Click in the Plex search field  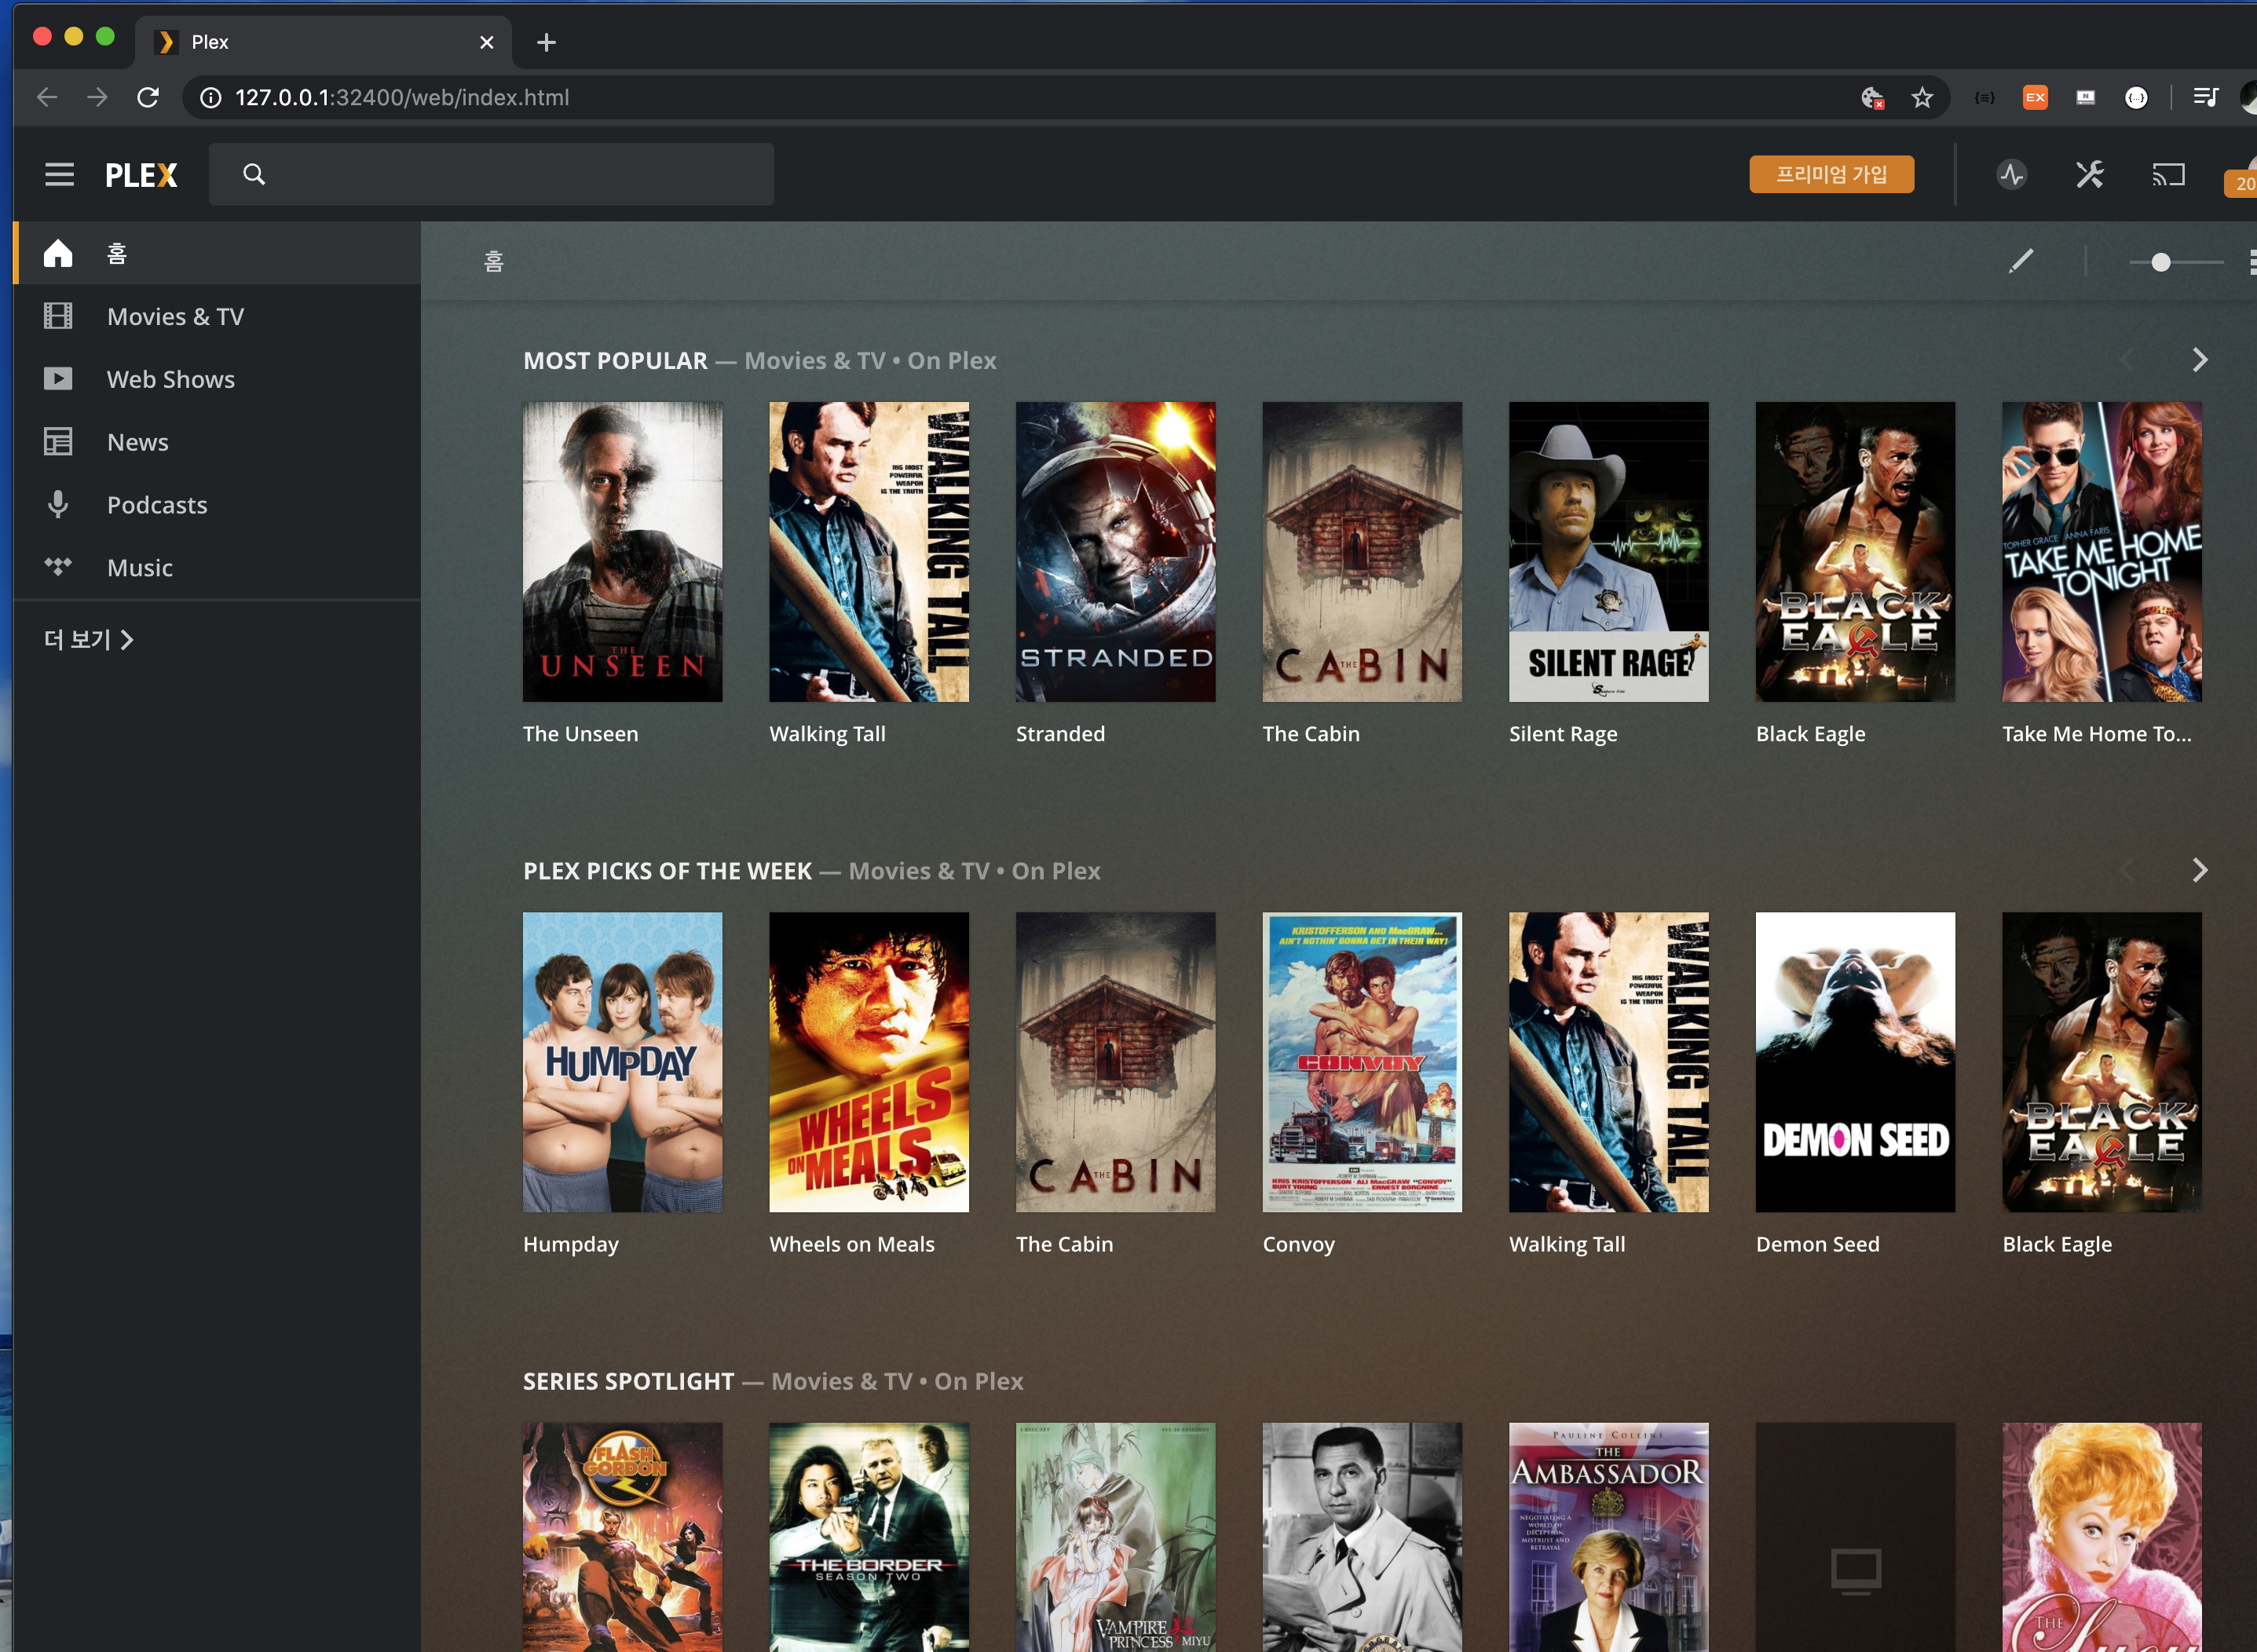click(491, 174)
